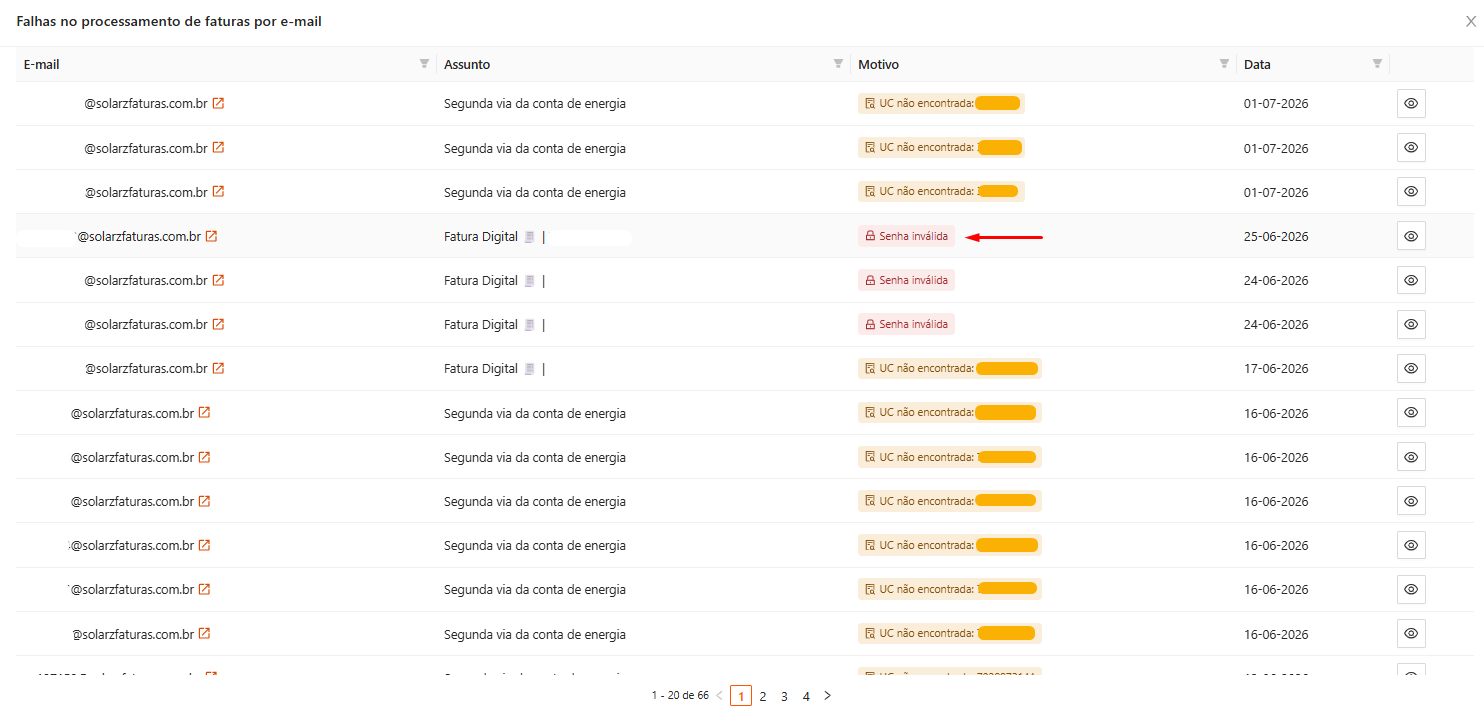Viewport: 1484px width, 708px height.
Task: Click document icon beside first Fatura Digital subject
Action: 529,237
